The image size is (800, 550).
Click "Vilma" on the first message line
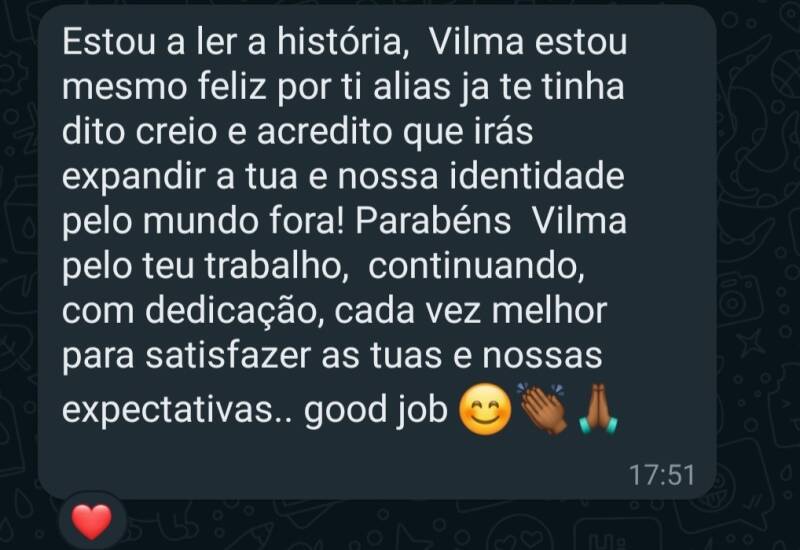point(477,42)
